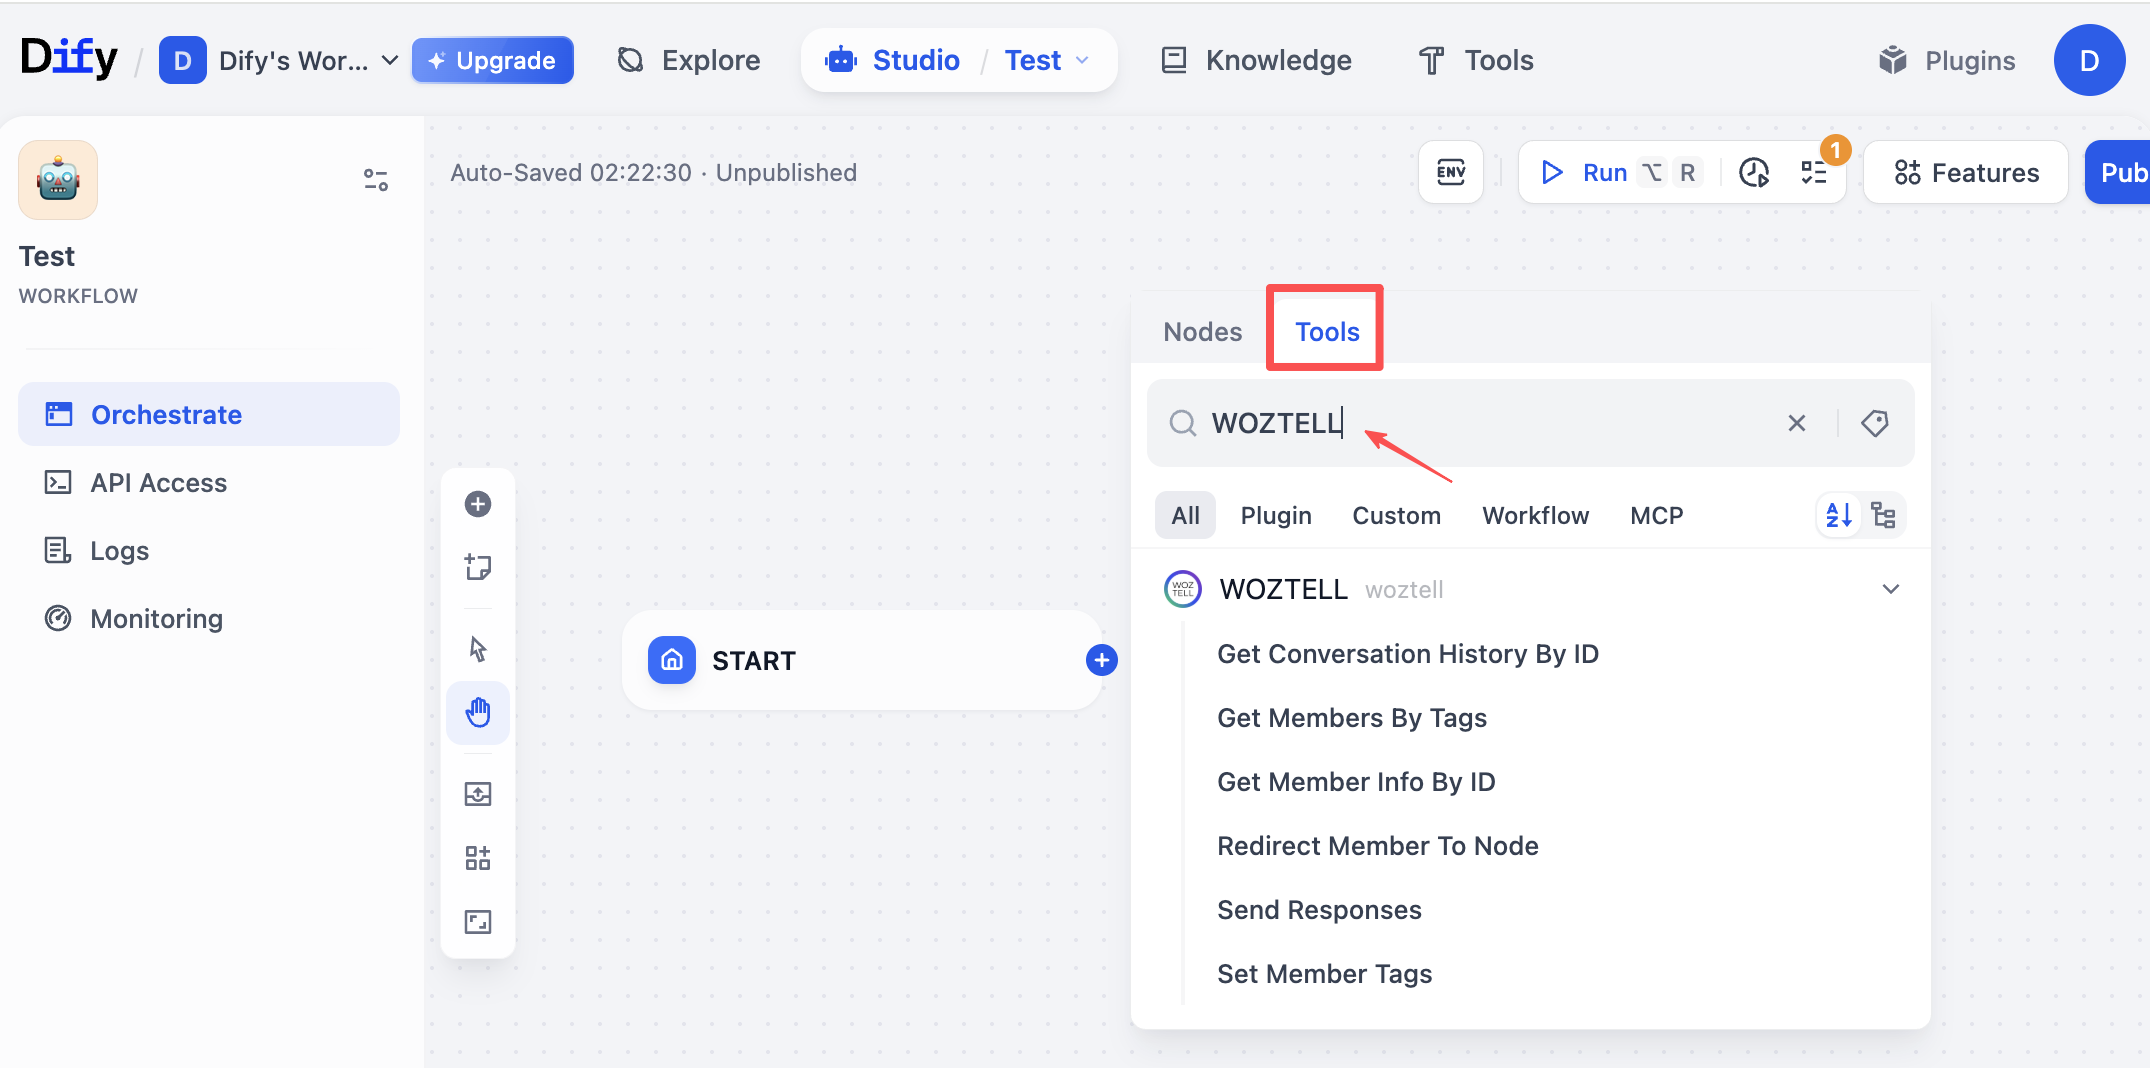This screenshot has height=1068, width=2150.
Task: Open the run history clock icon
Action: pyautogui.click(x=1754, y=173)
